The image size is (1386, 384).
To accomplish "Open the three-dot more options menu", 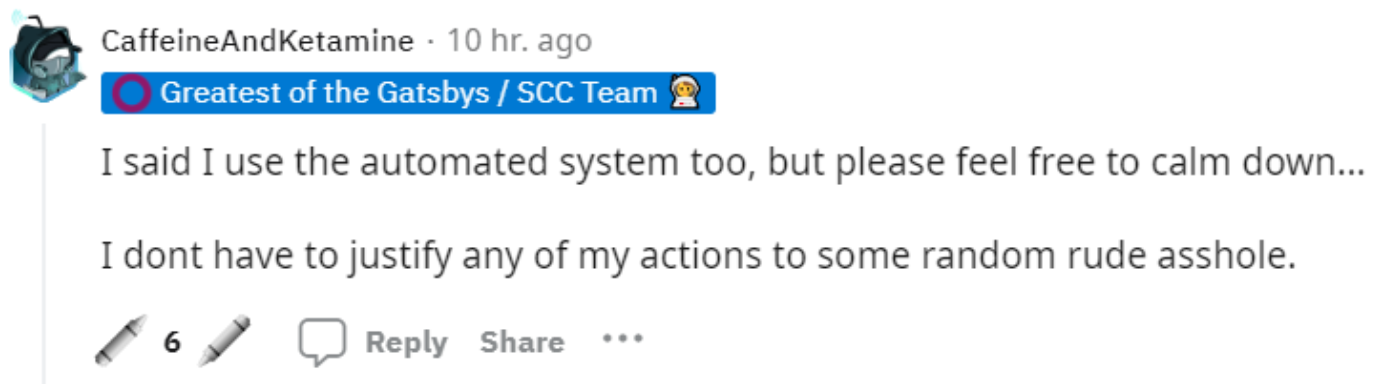I will tap(621, 339).
